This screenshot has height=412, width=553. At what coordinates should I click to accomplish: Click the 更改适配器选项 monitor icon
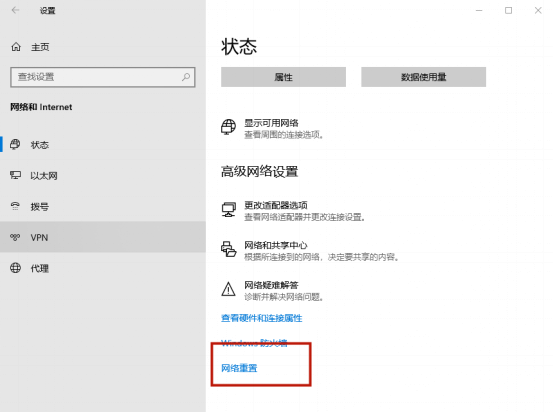(x=229, y=210)
